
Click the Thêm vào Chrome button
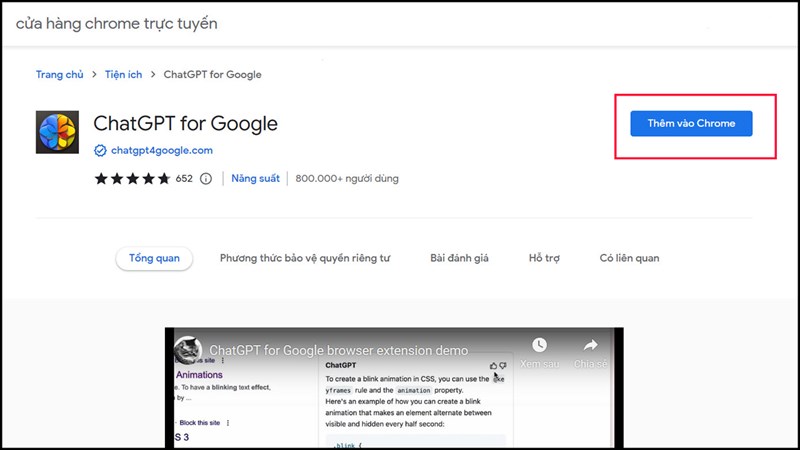point(691,123)
